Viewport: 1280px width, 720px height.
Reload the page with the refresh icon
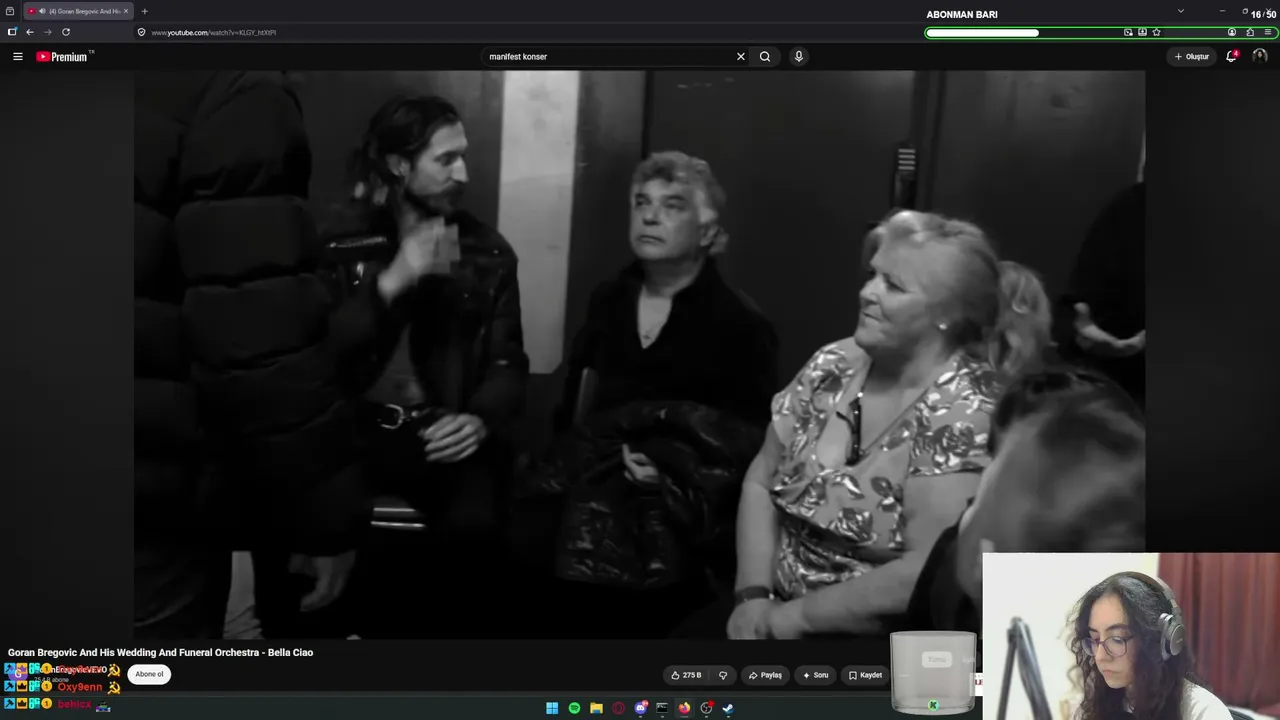click(x=66, y=32)
